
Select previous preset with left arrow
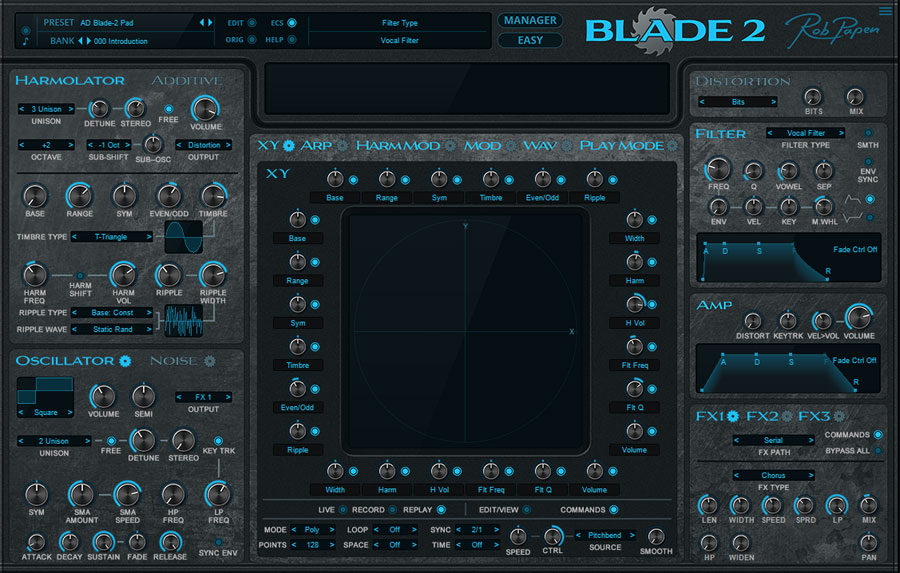coord(202,22)
